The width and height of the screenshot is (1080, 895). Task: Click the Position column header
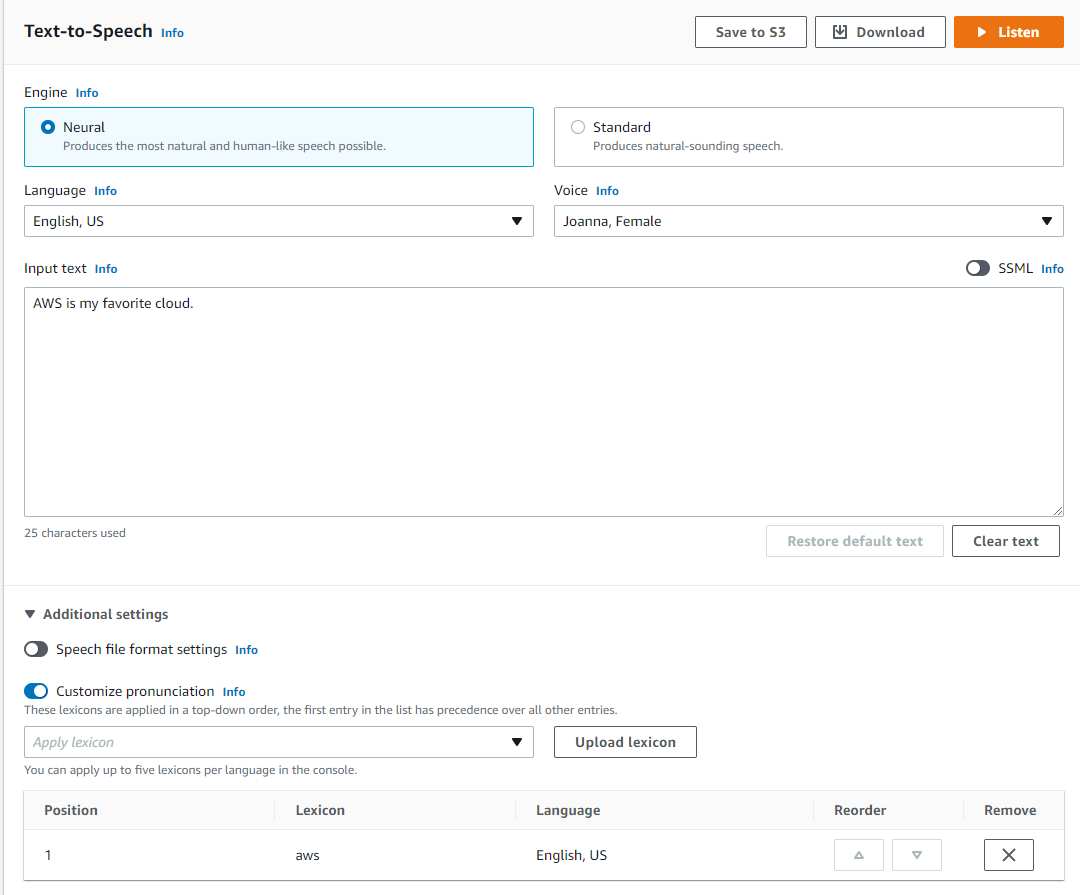pos(71,810)
